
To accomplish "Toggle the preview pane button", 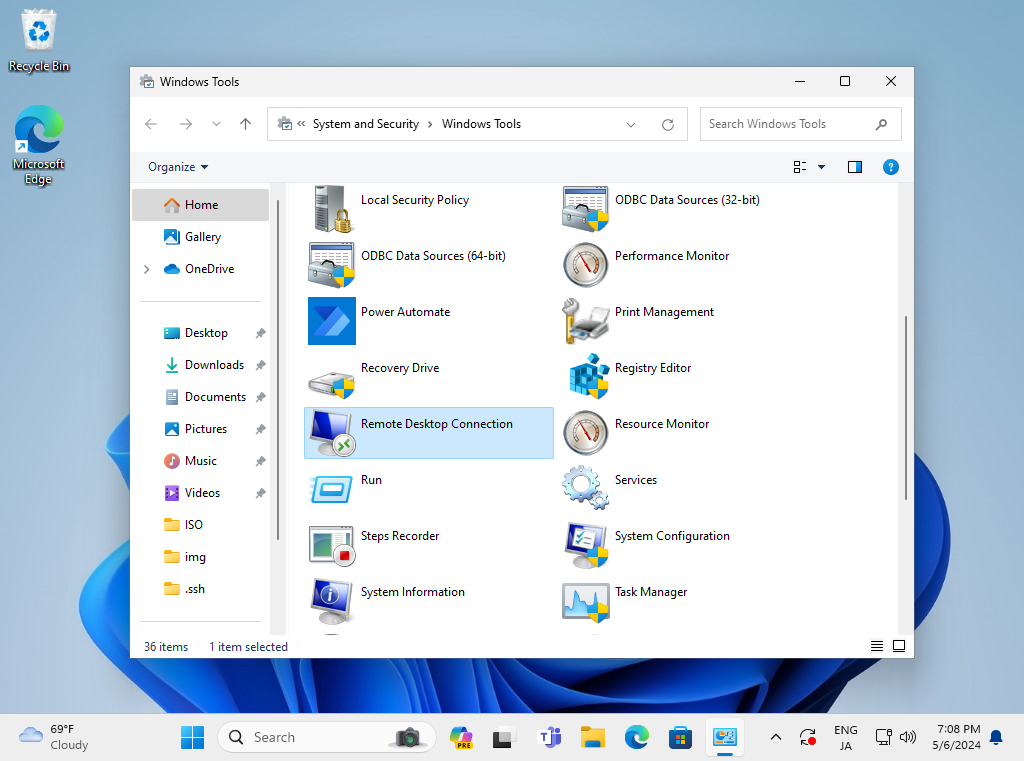I will [x=855, y=167].
